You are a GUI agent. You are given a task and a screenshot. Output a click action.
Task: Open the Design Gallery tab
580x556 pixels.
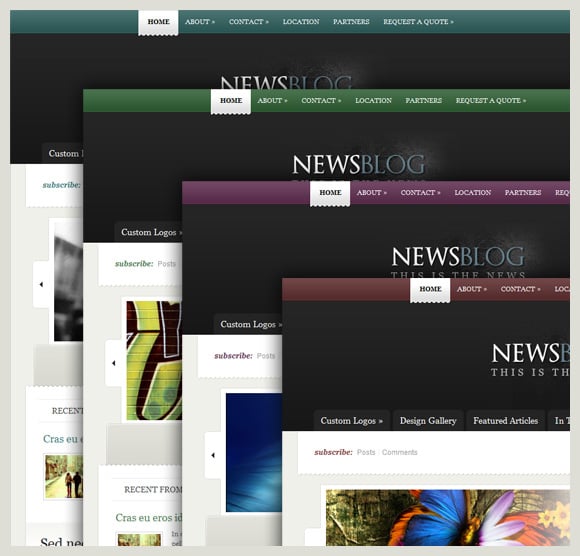[x=428, y=421]
